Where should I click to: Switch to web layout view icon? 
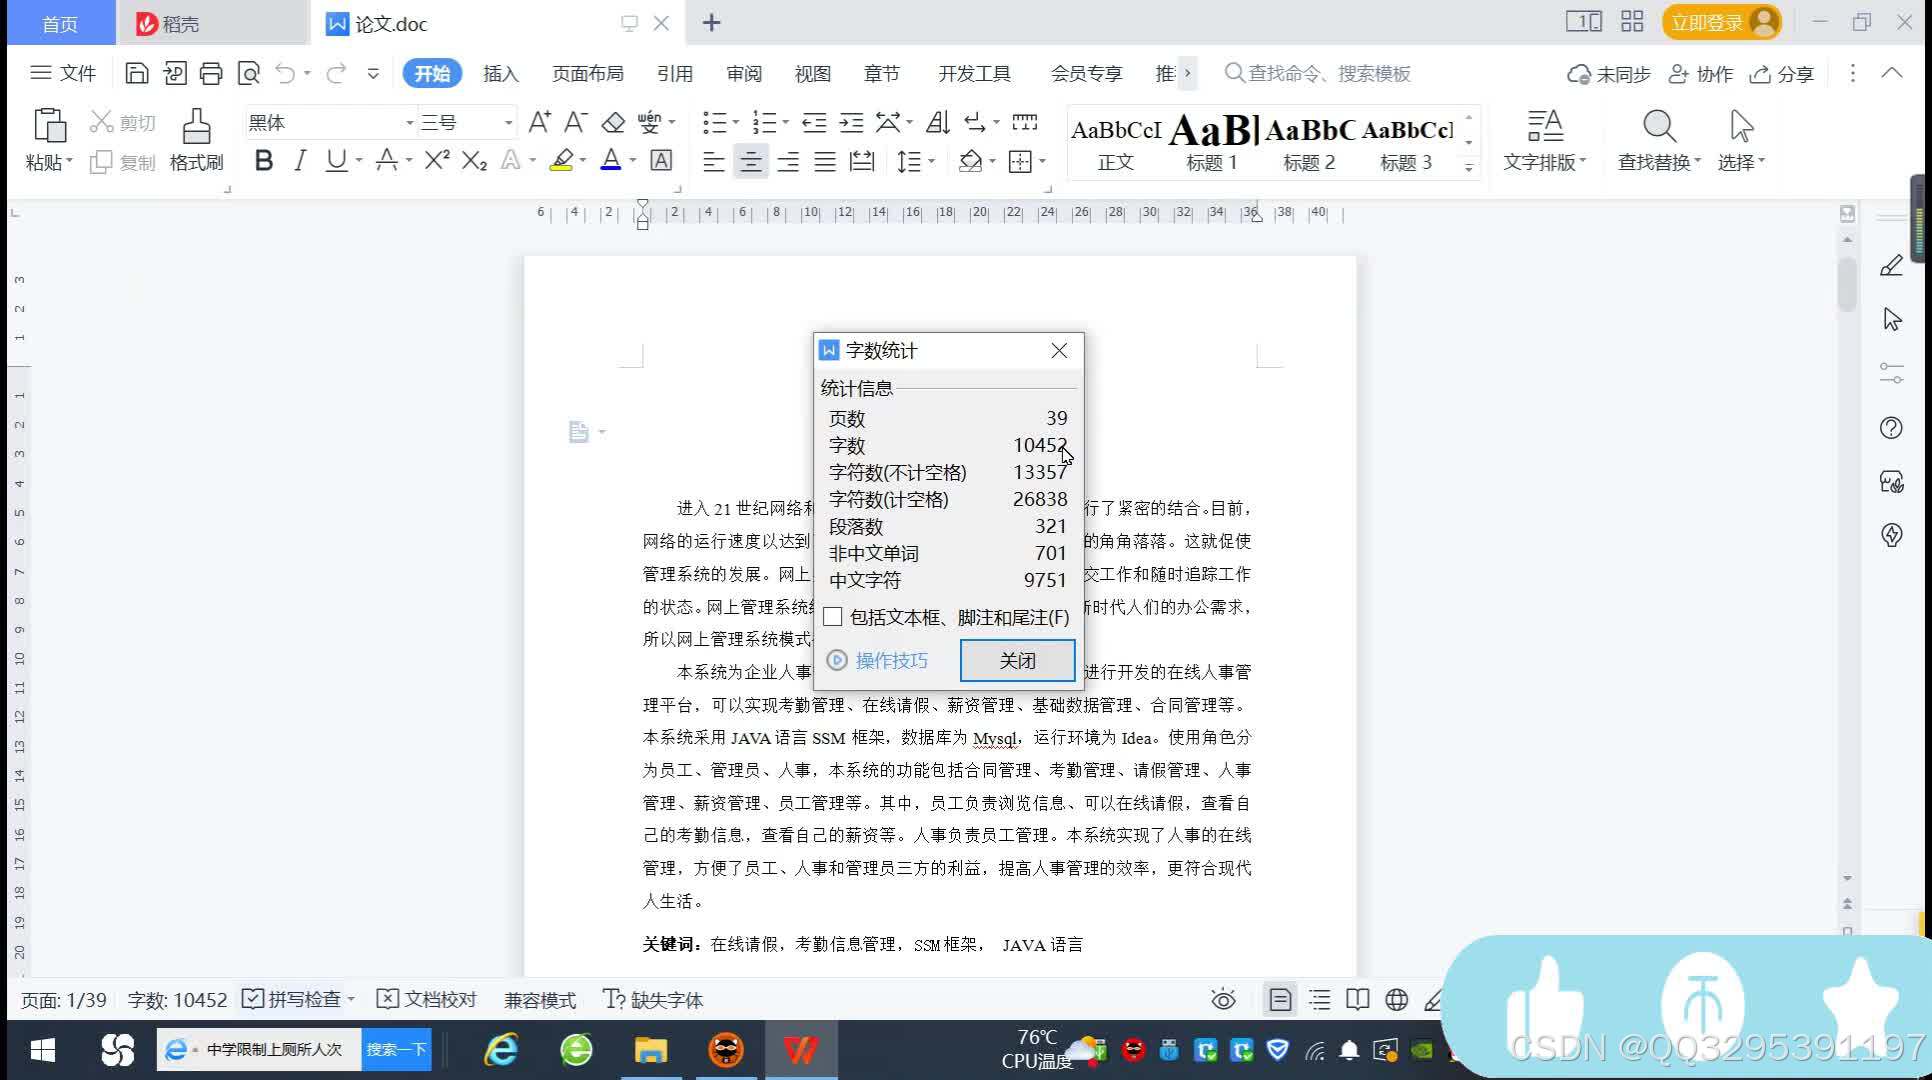point(1397,999)
